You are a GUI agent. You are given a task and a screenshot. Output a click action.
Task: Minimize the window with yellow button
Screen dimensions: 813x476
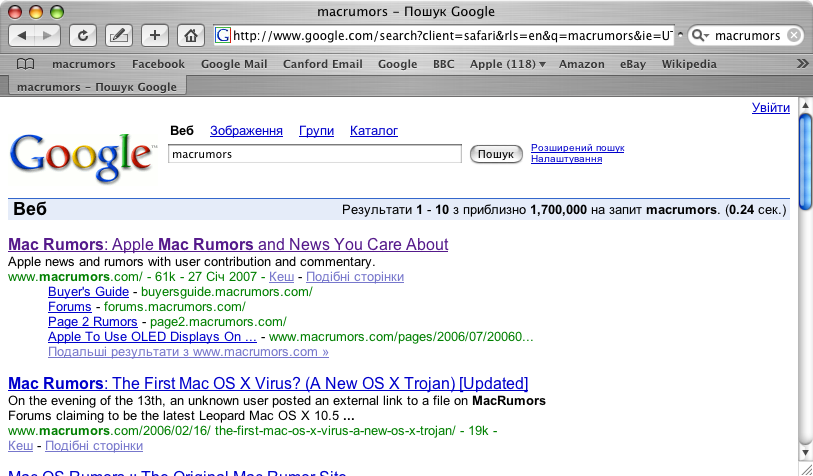(x=36, y=11)
